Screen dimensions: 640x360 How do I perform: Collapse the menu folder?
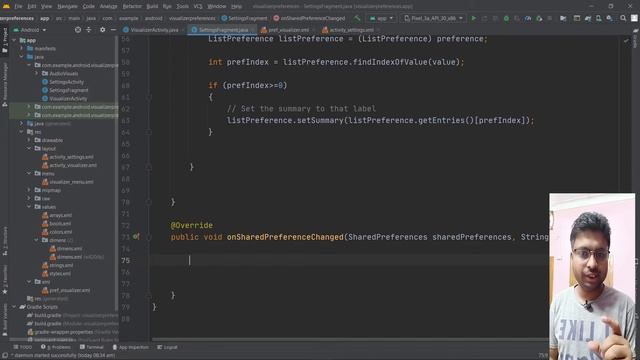(x=29, y=173)
